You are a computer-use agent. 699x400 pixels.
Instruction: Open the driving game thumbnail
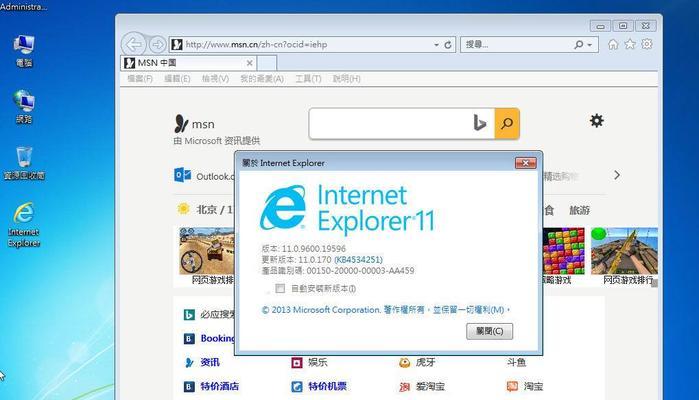(x=206, y=251)
